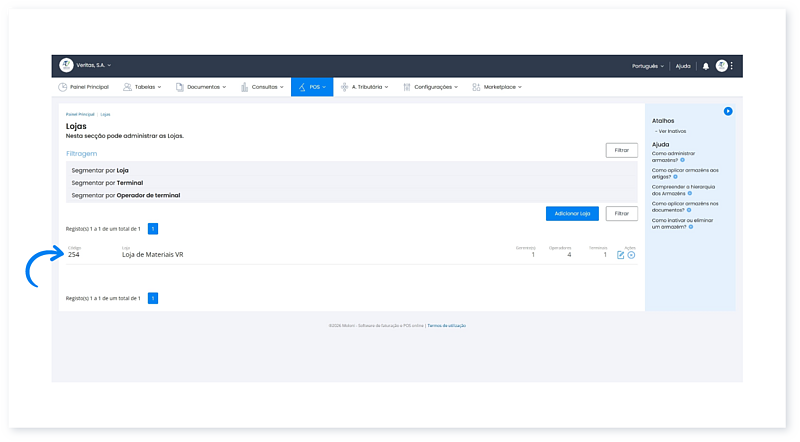Screen dimensions: 800x442
Task: Go to Painel Principal tab
Action: [x=83, y=87]
